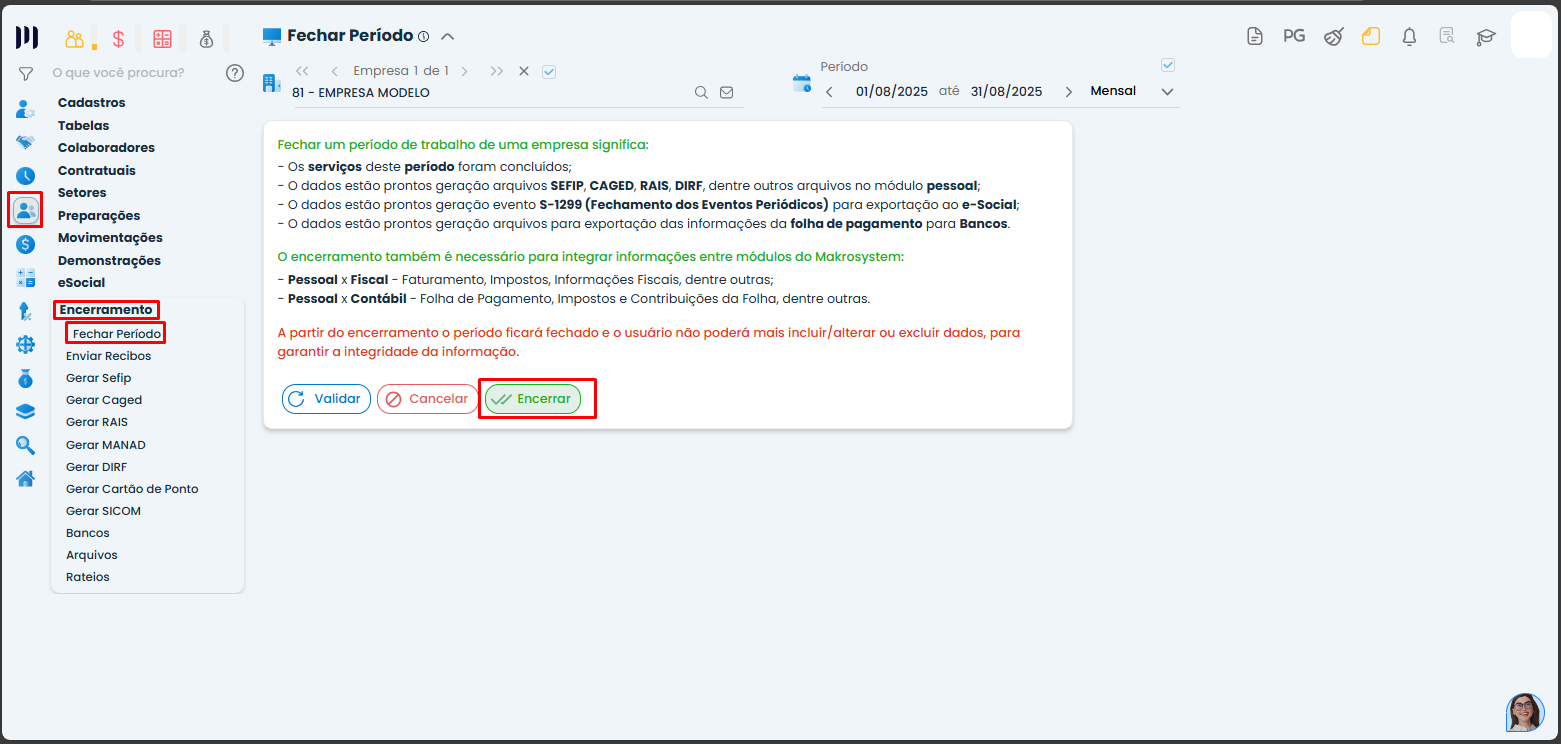Select the people (Pessoal) sidebar icon
The image size is (1561, 744).
(x=26, y=210)
